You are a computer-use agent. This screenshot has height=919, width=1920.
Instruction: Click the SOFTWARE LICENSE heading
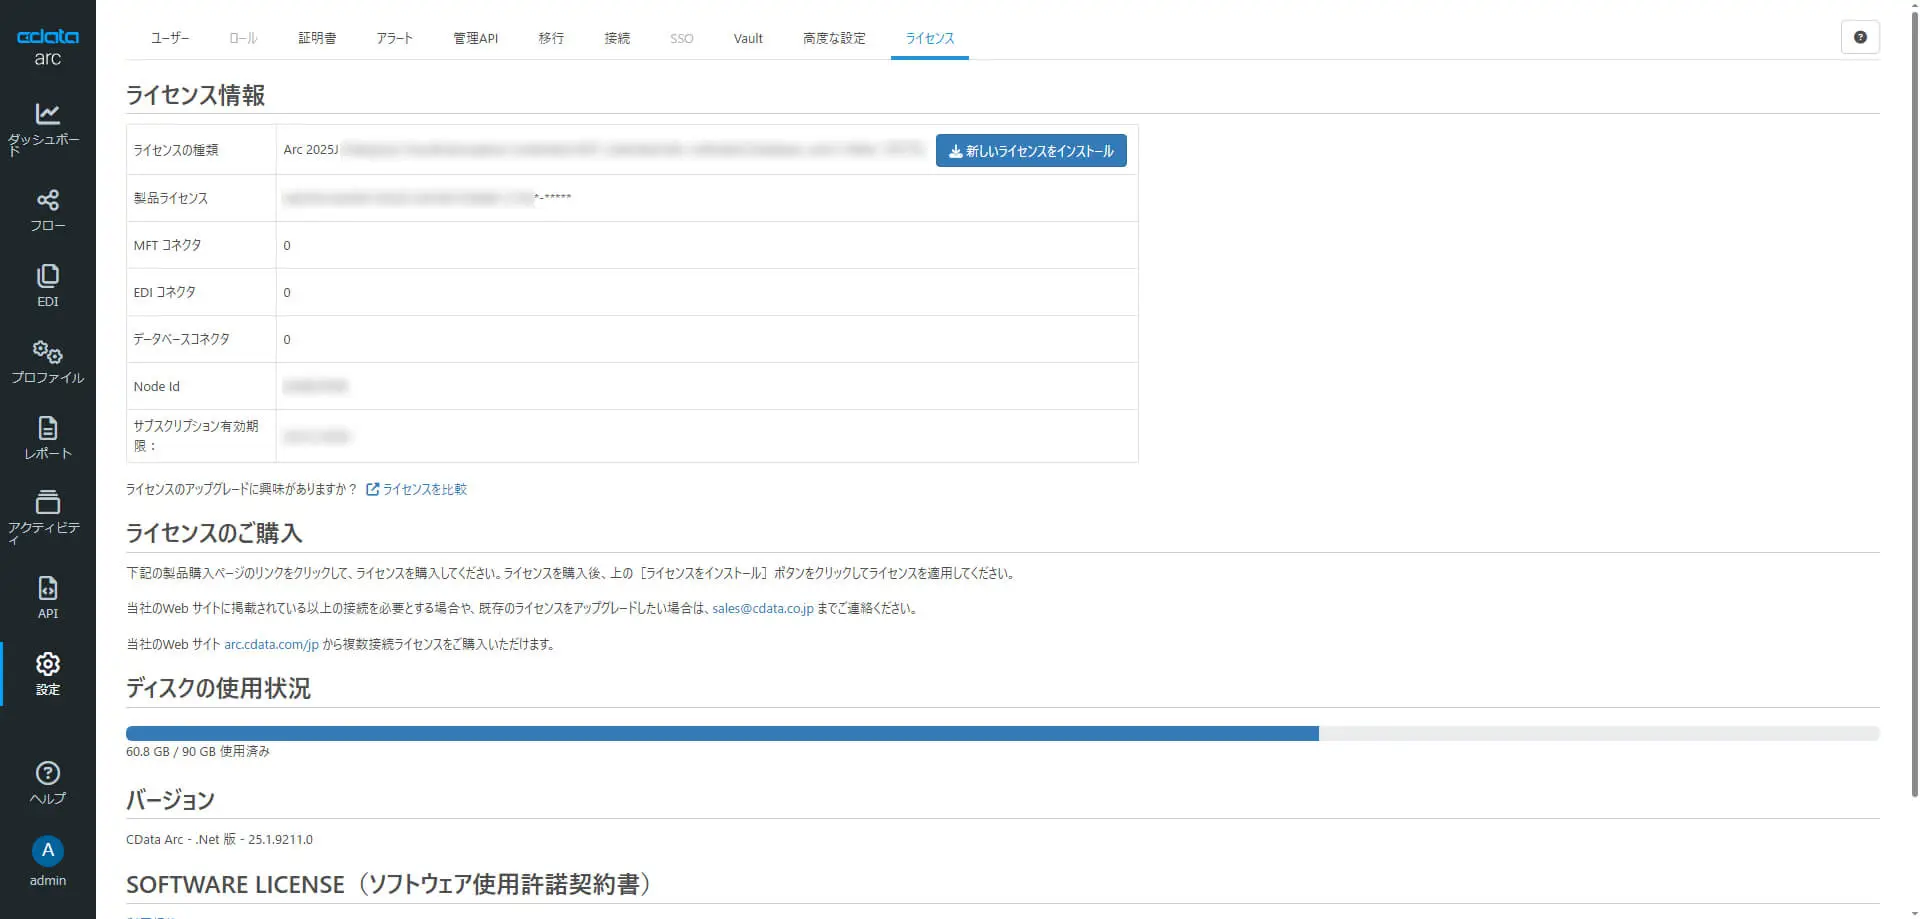tap(389, 884)
